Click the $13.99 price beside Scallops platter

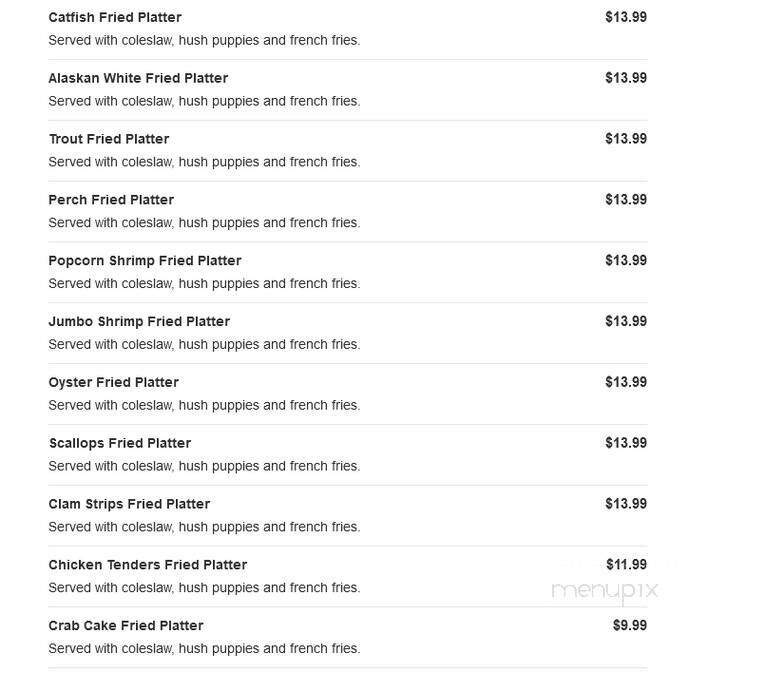pyautogui.click(x=626, y=443)
